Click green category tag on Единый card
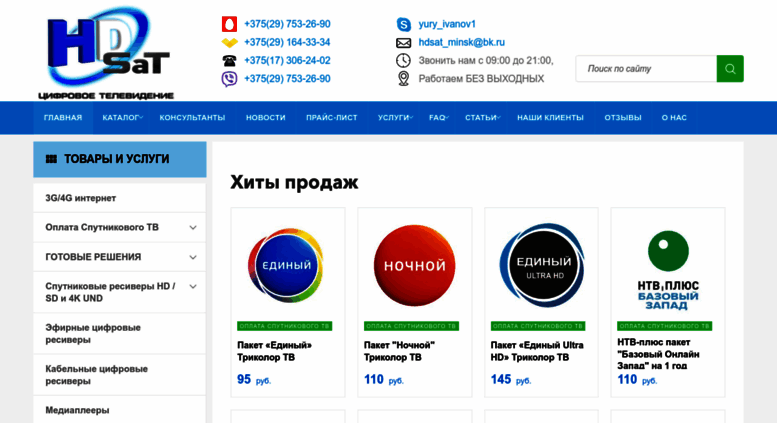 (284, 326)
